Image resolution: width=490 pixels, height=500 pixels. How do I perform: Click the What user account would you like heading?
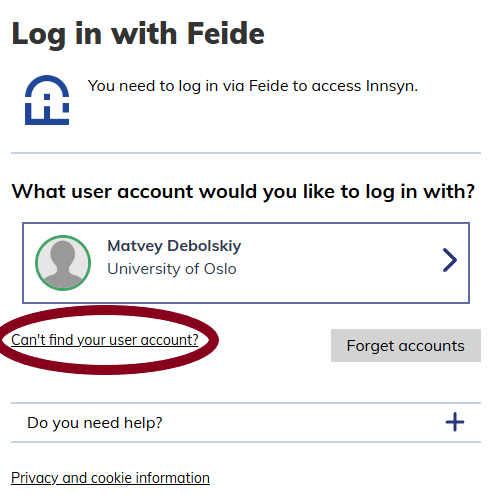(243, 192)
